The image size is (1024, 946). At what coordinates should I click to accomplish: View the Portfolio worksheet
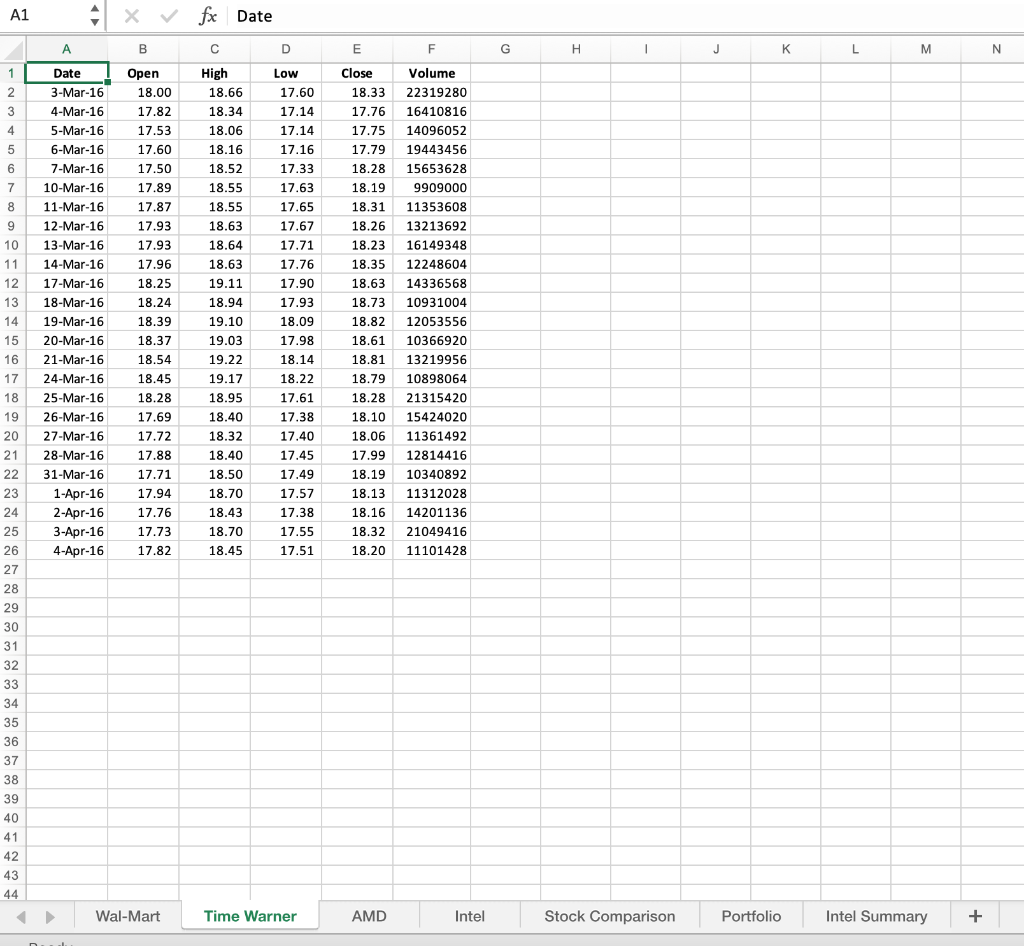[x=751, y=915]
